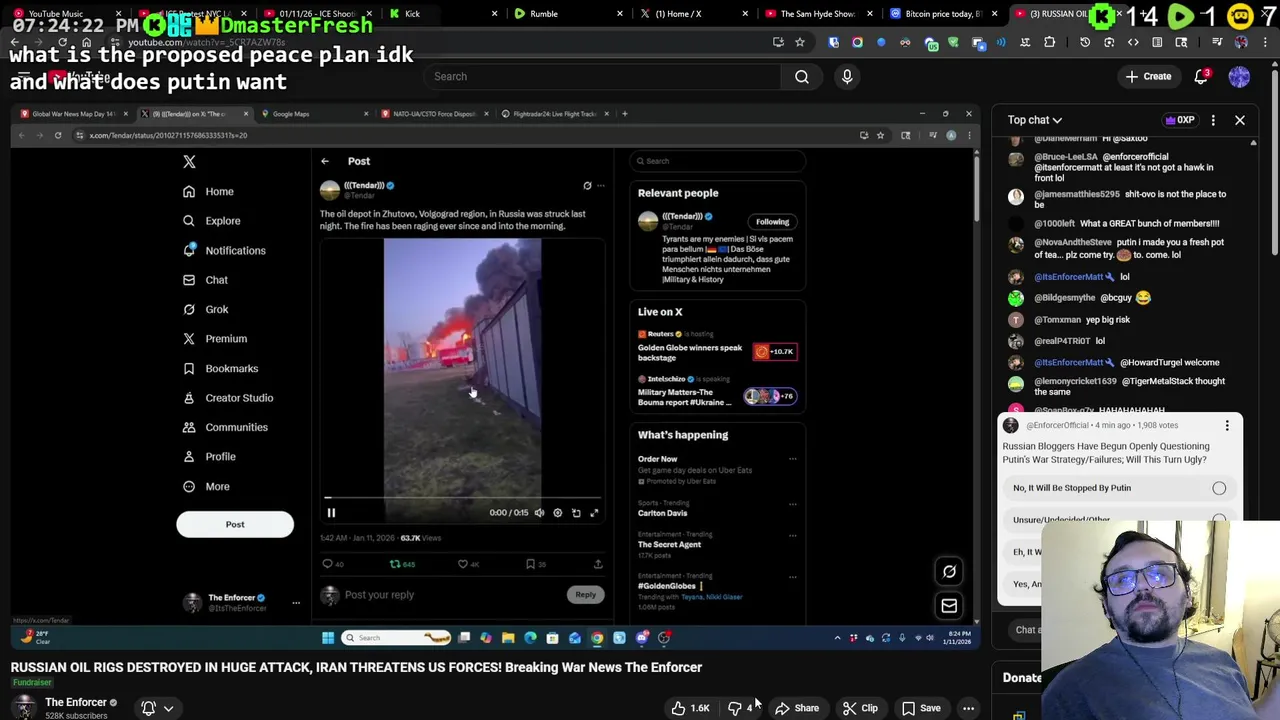This screenshot has width=1280, height=720.
Task: Share the video
Action: tap(797, 708)
